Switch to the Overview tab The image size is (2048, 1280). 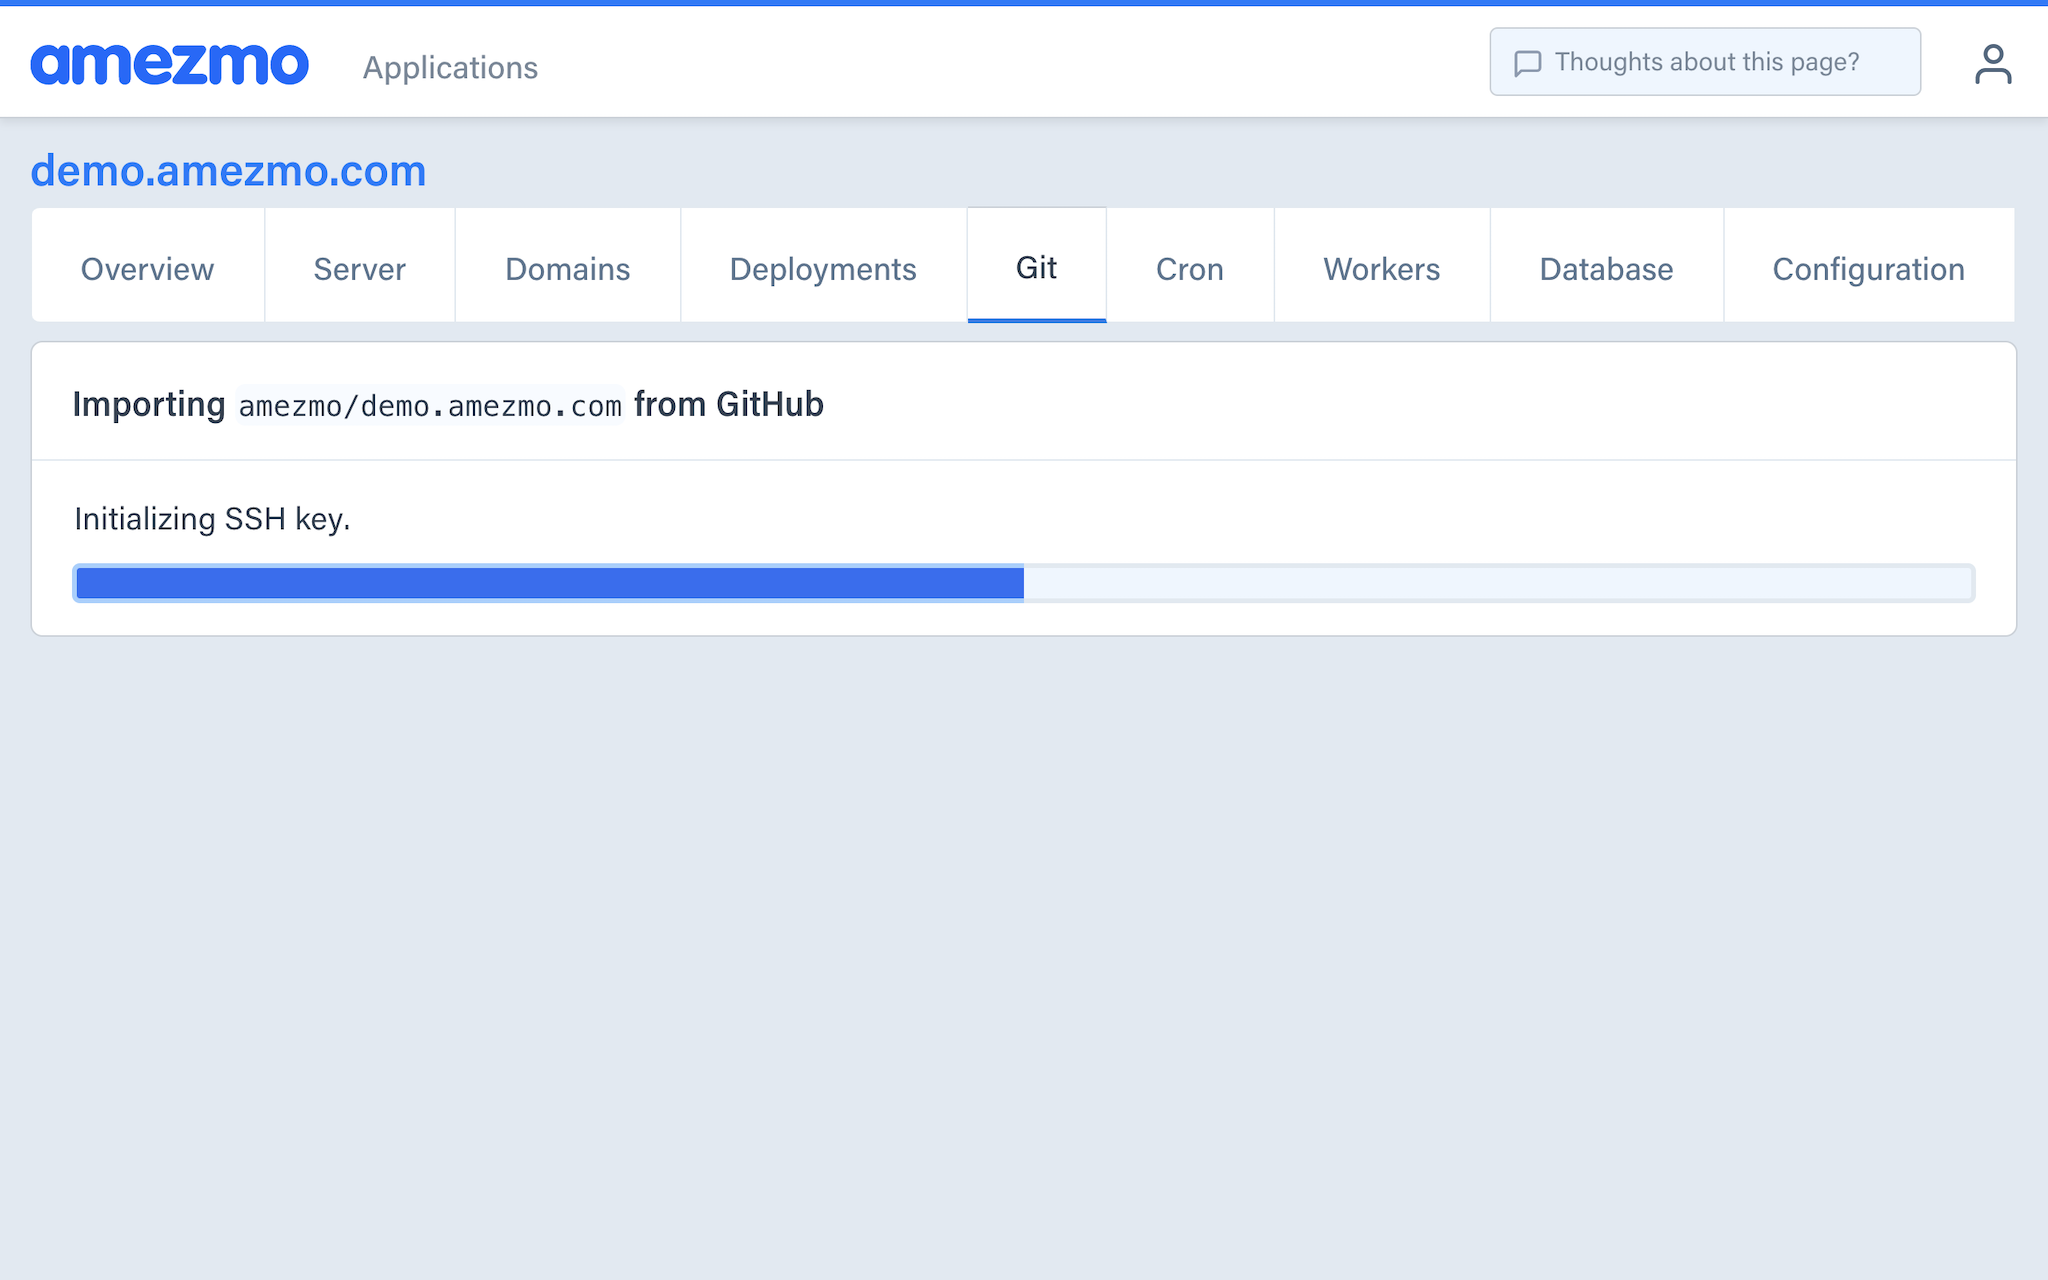(147, 268)
